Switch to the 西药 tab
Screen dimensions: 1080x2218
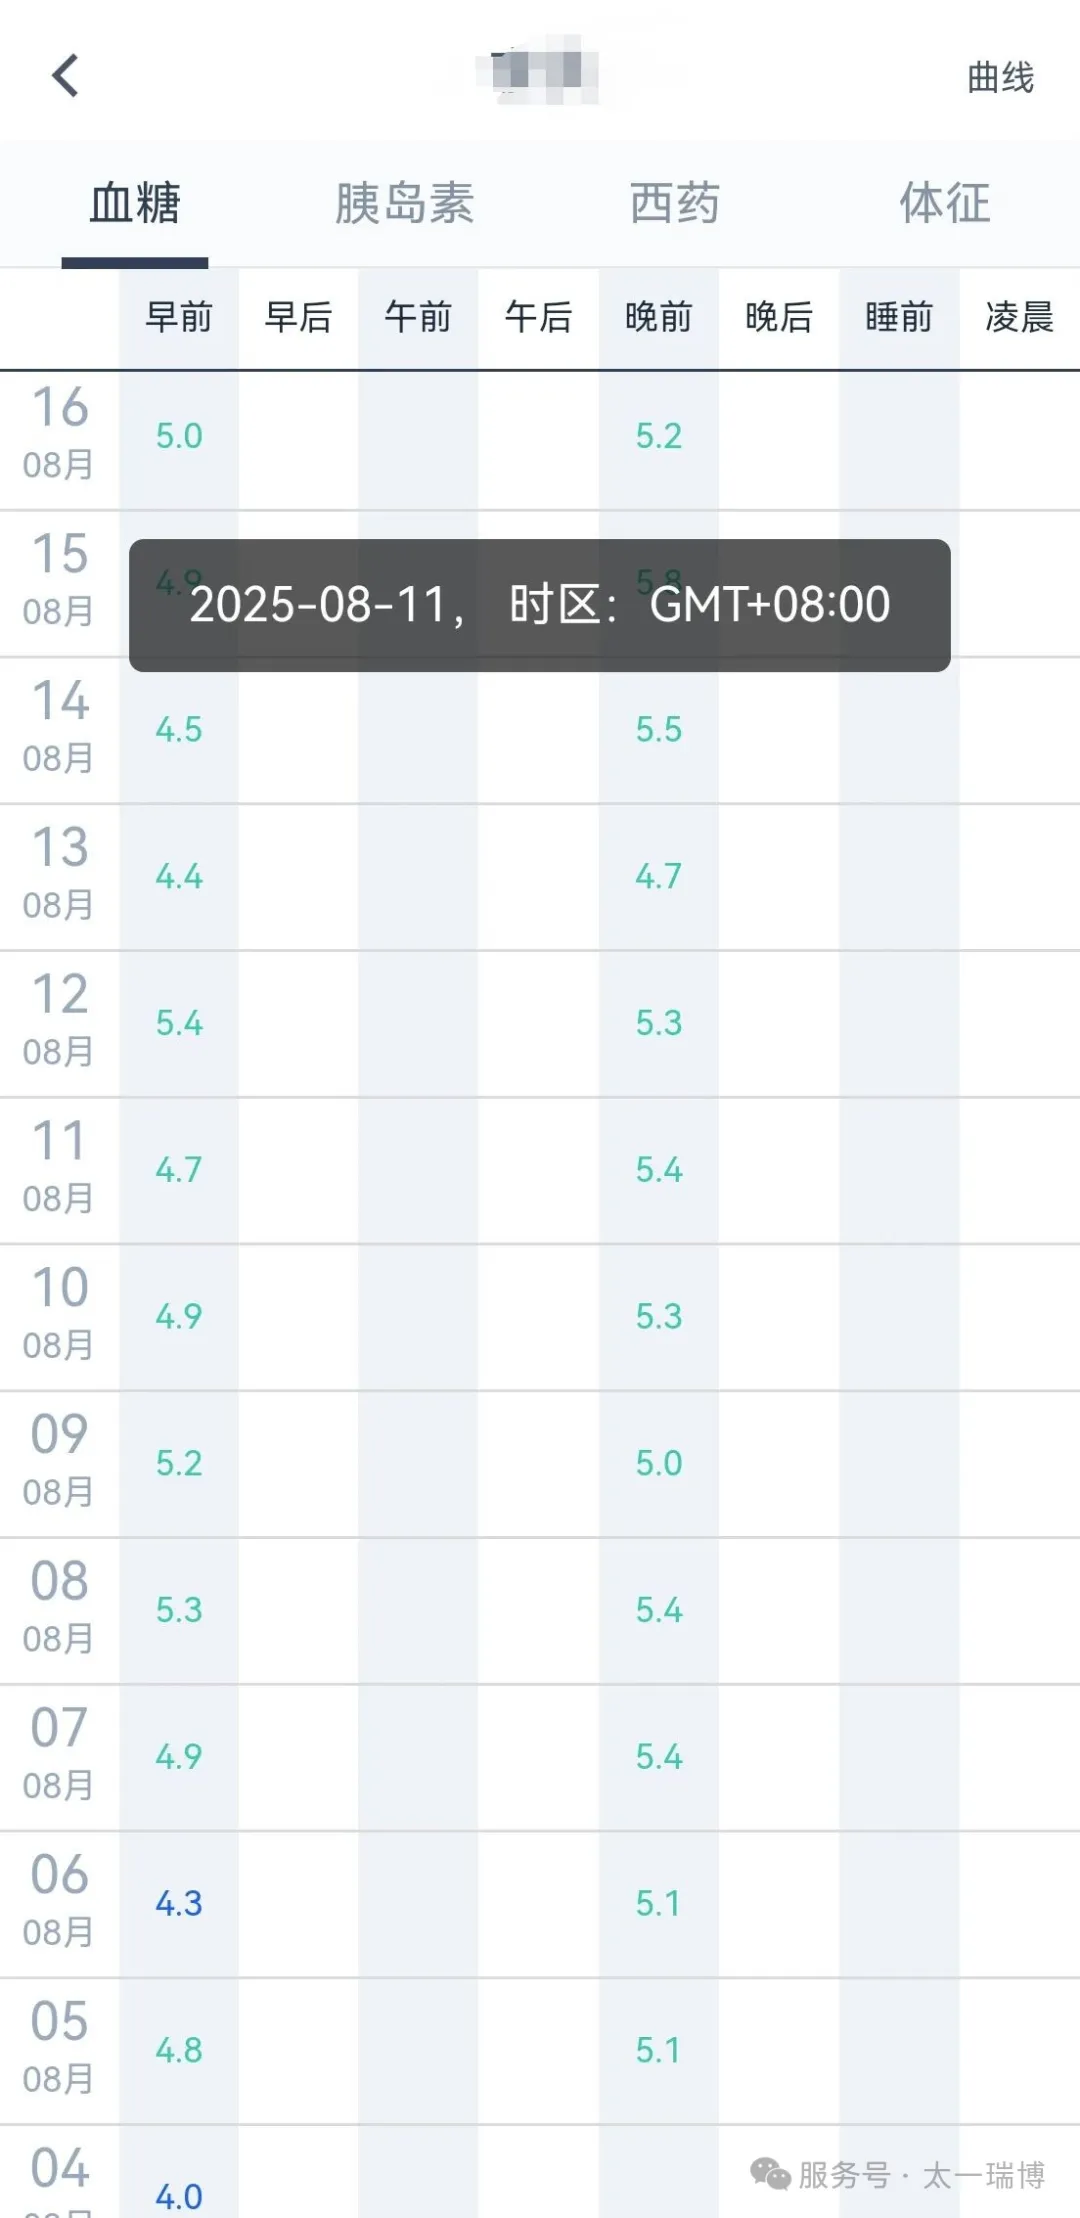675,203
